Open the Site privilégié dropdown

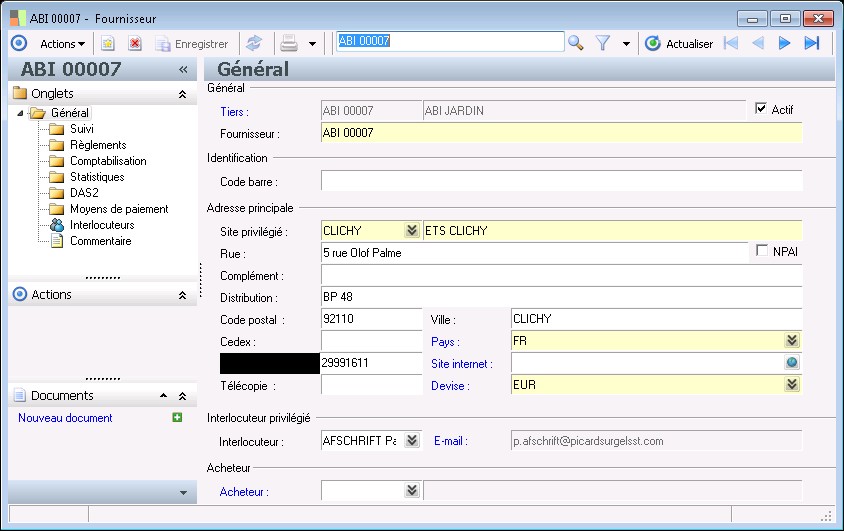point(411,231)
